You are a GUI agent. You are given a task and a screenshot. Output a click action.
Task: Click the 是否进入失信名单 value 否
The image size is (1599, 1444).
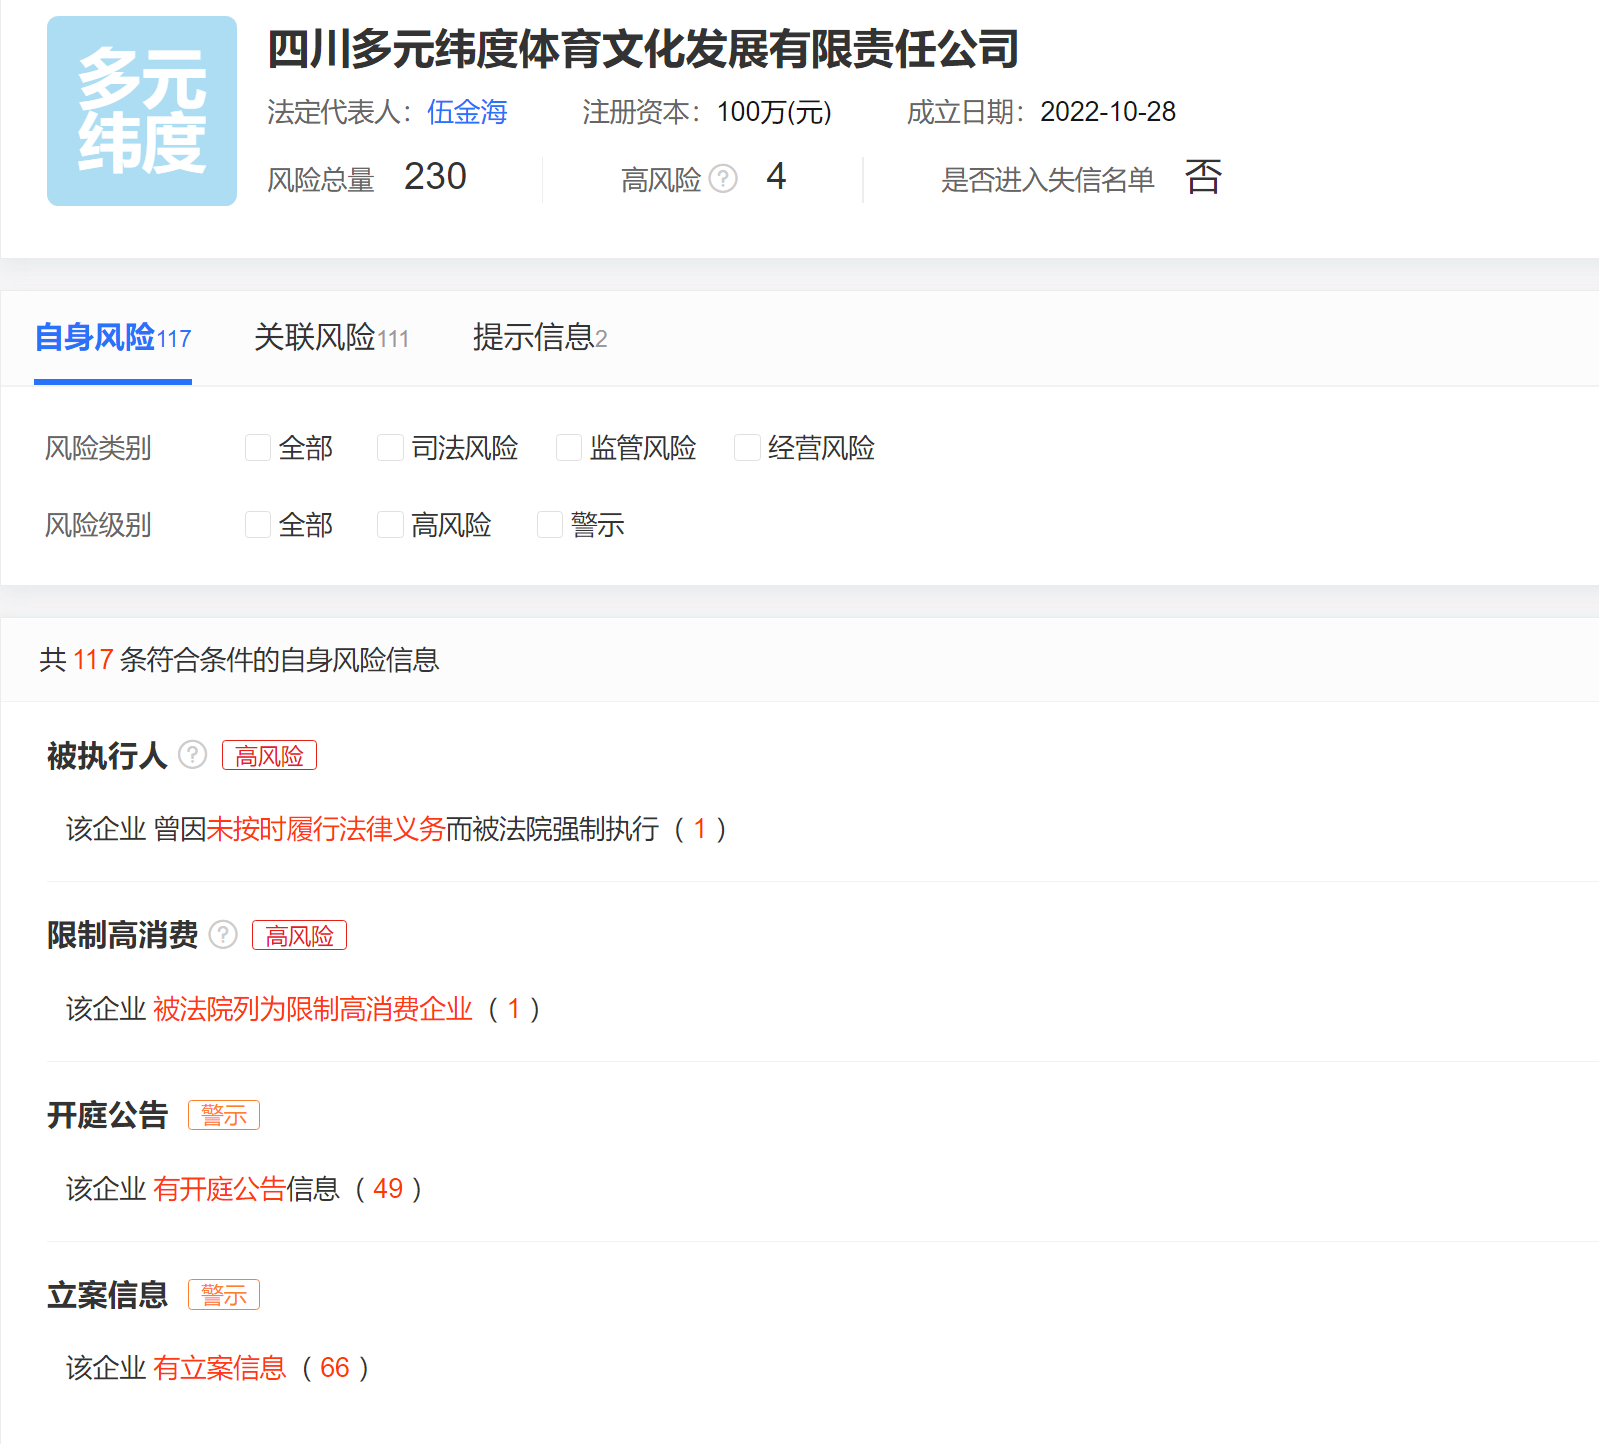click(1203, 177)
